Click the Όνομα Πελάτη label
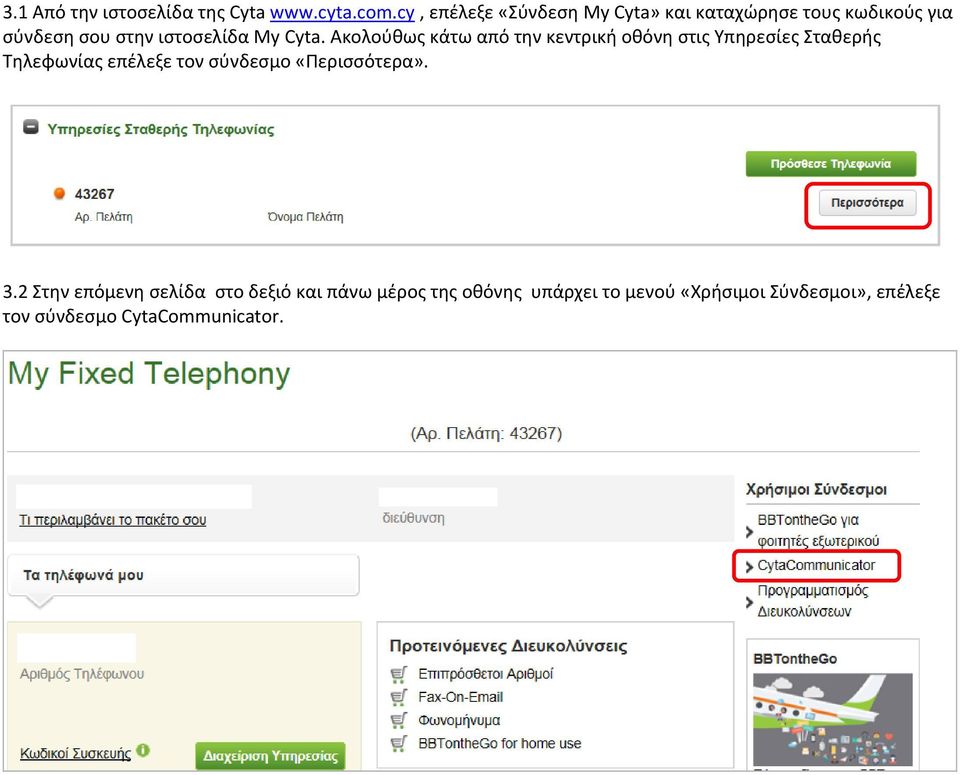The image size is (960, 775). click(x=305, y=217)
